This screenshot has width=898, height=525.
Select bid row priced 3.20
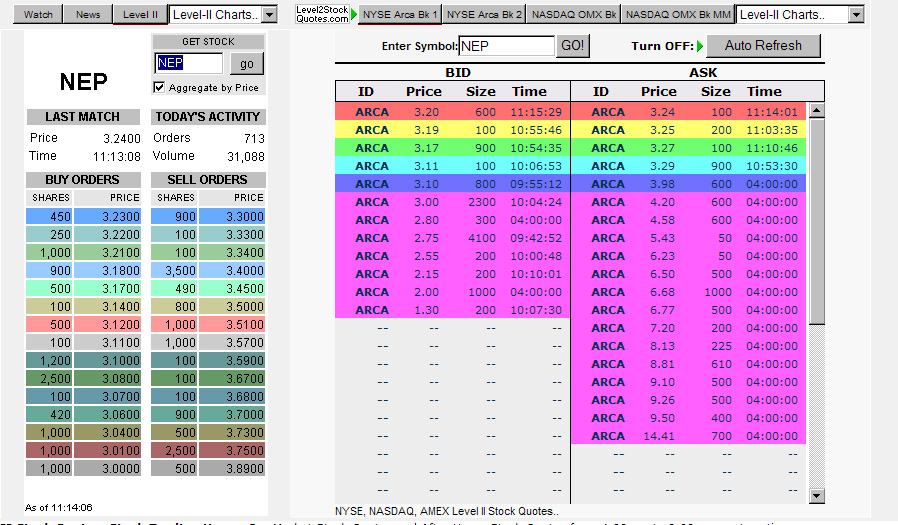[x=452, y=112]
